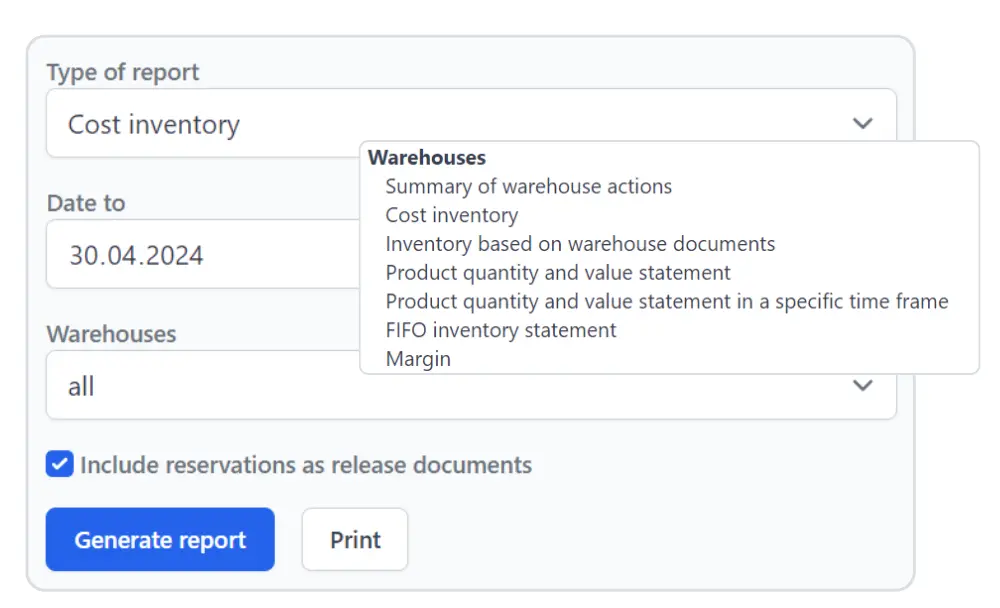1000x608 pixels.
Task: Choose Cost inventory from the list
Action: (x=451, y=216)
